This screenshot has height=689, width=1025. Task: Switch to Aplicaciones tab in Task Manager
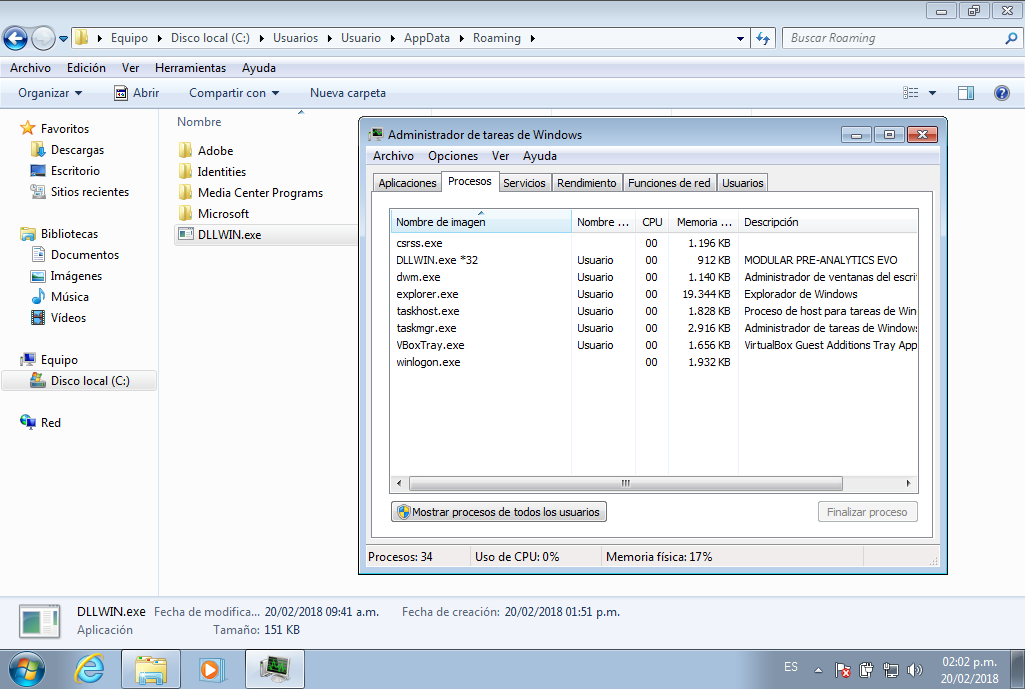click(407, 183)
